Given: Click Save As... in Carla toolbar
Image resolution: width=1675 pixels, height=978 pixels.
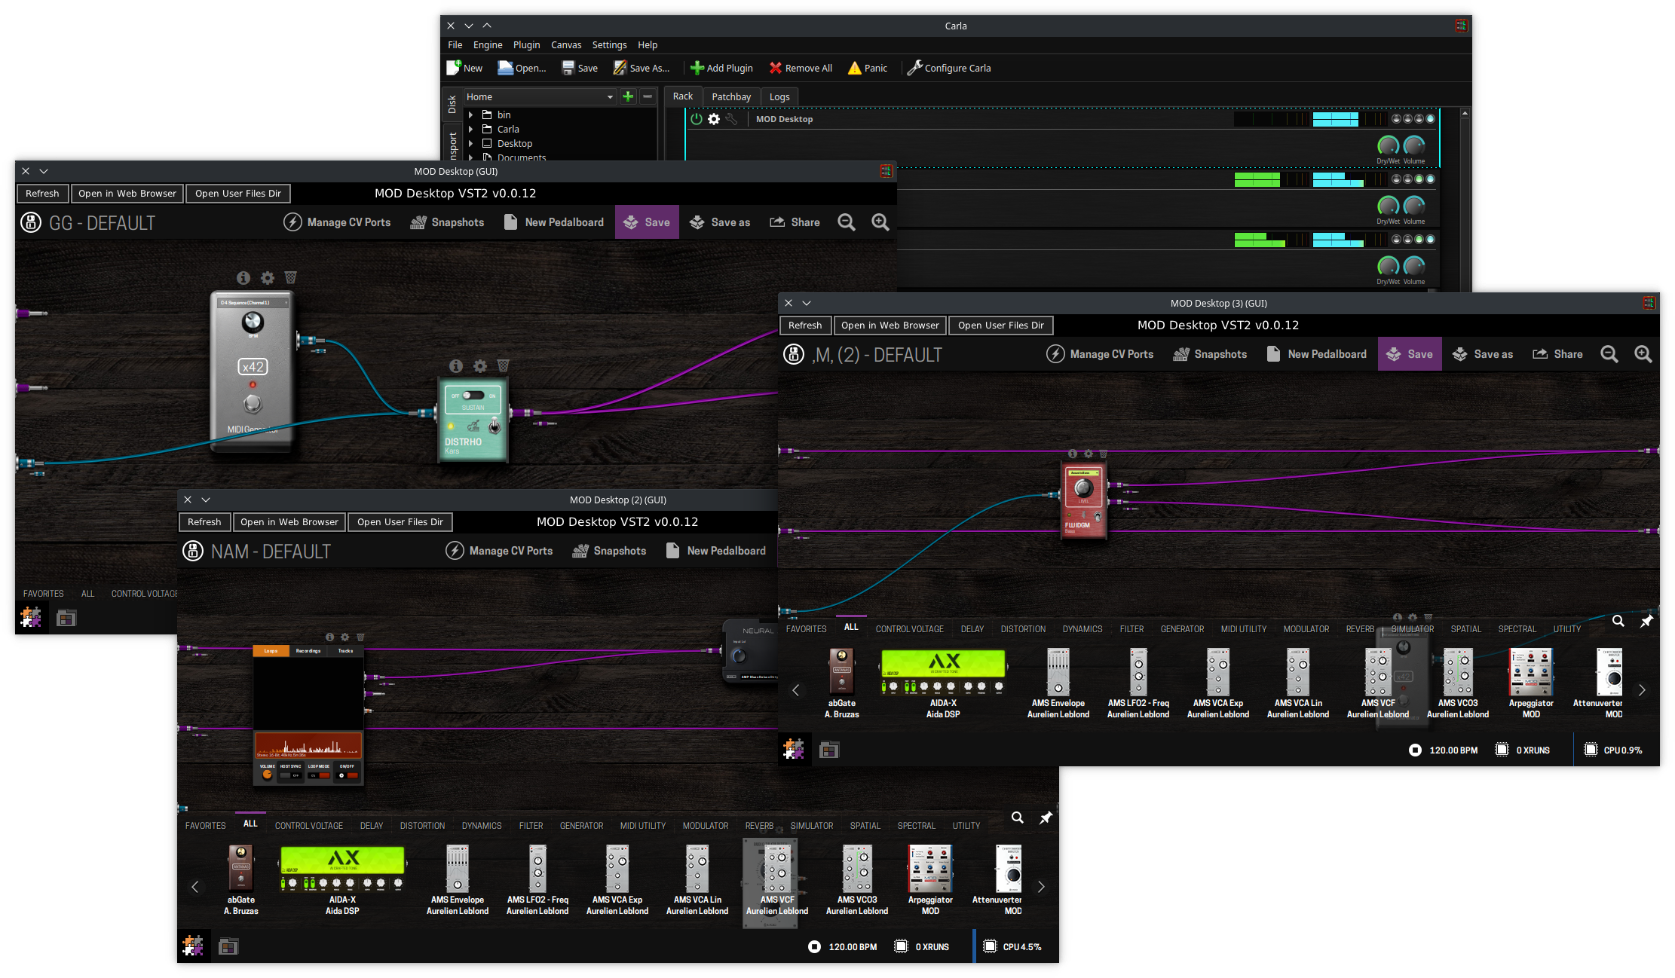Looking at the screenshot, I should tap(641, 68).
